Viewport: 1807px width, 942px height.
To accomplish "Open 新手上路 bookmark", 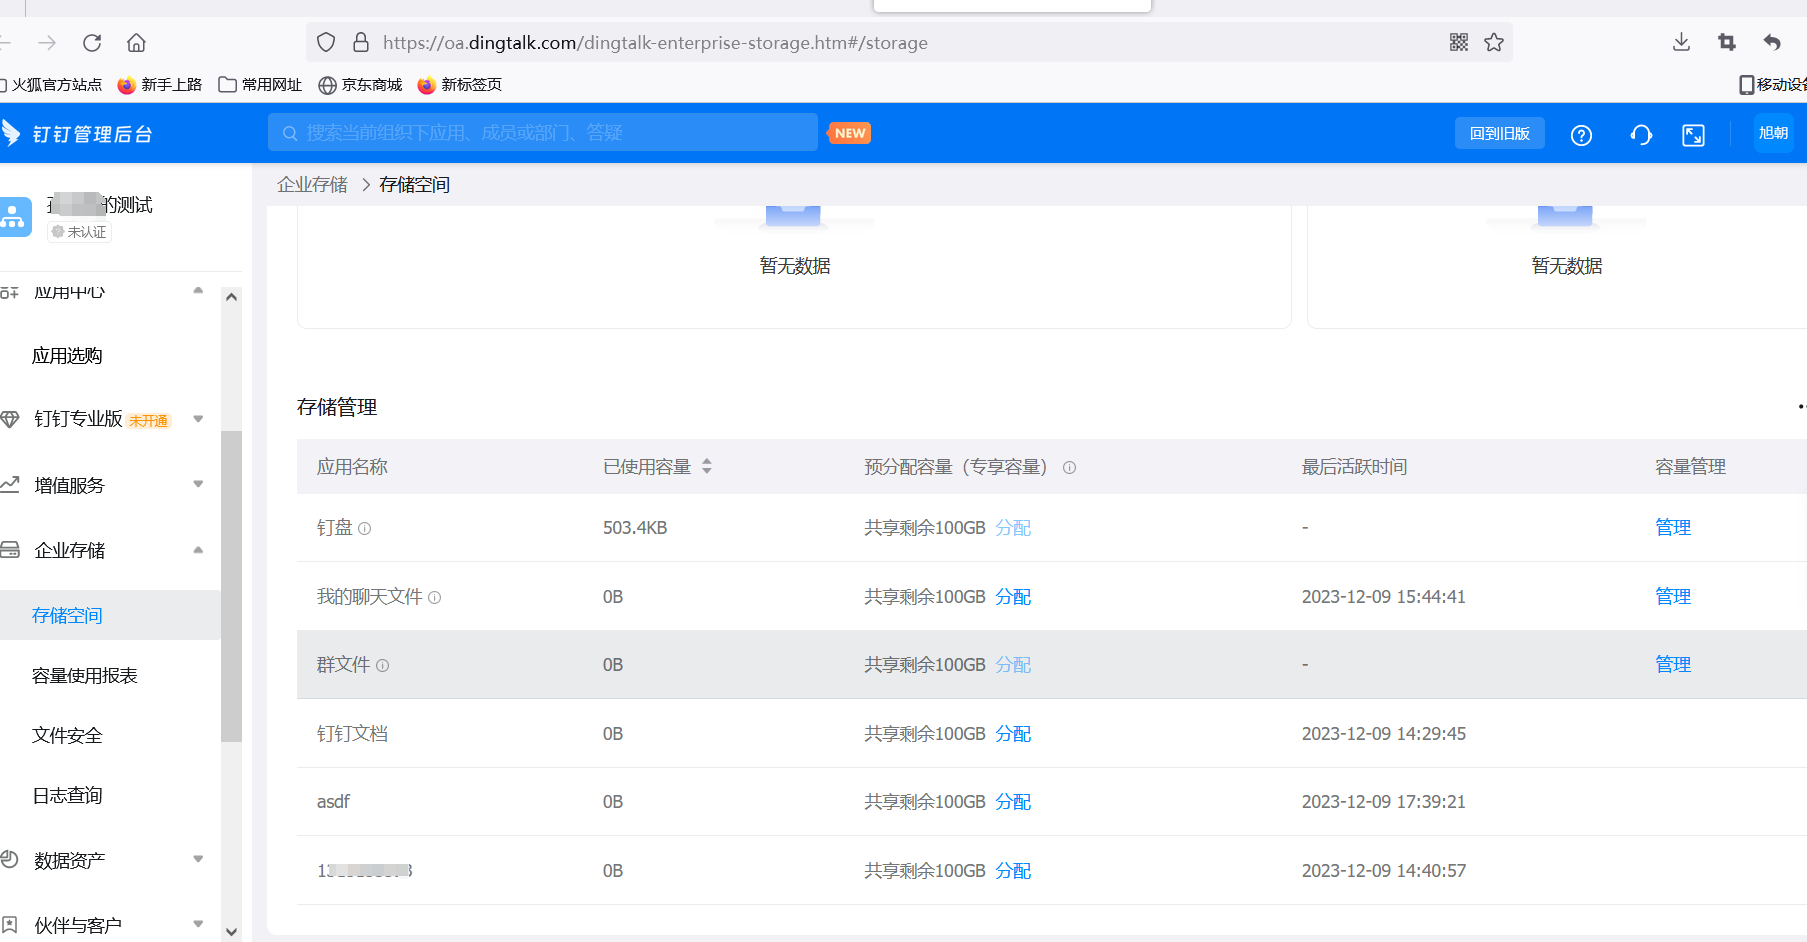I will click(160, 85).
